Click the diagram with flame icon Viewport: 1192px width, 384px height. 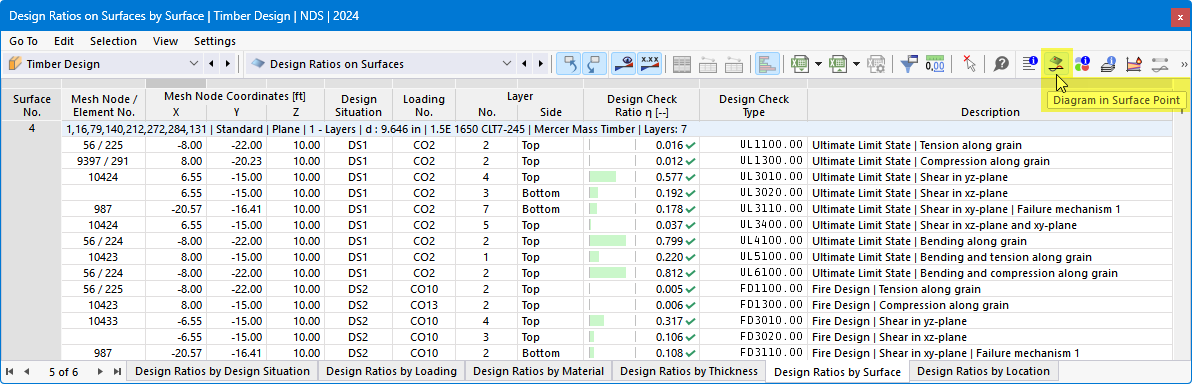[1133, 64]
